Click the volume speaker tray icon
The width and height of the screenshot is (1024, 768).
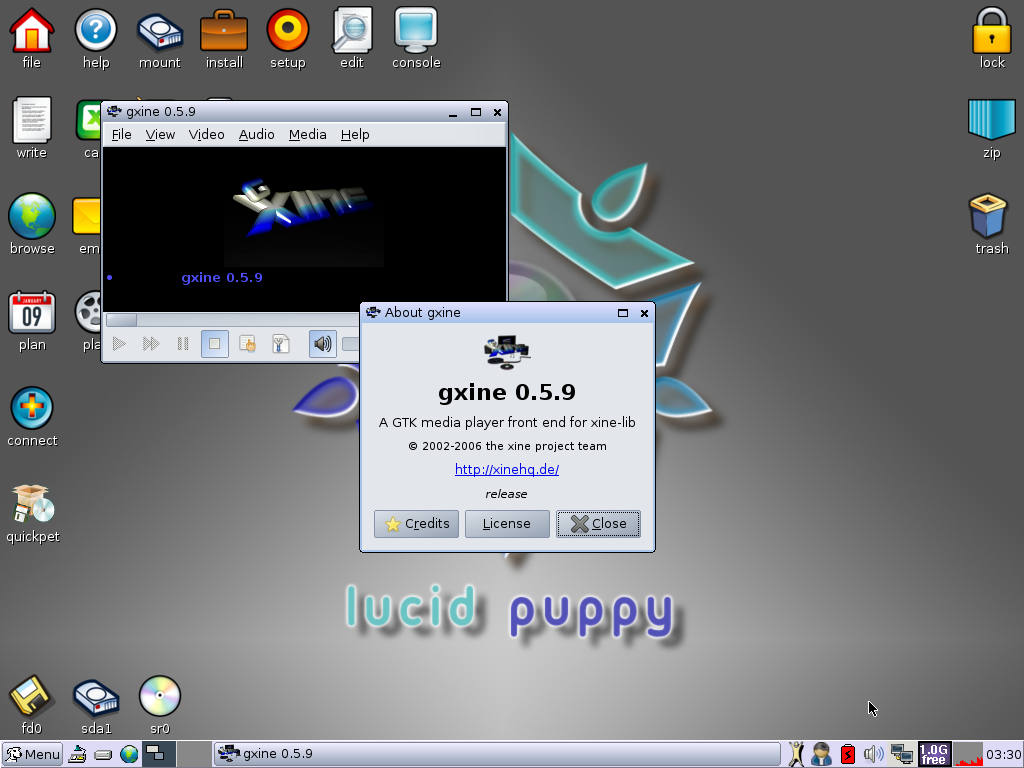click(x=873, y=754)
